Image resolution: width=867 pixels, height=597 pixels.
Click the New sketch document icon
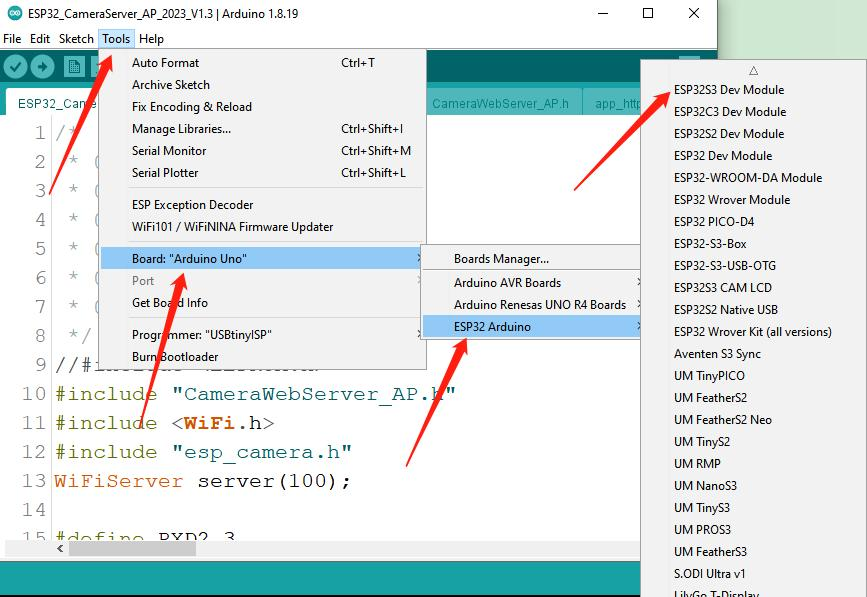74,67
